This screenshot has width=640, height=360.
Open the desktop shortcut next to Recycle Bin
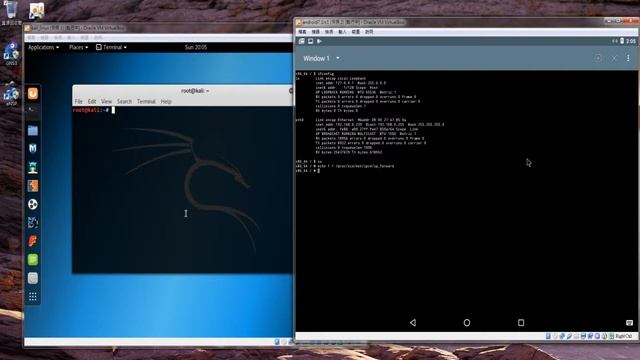(36, 11)
